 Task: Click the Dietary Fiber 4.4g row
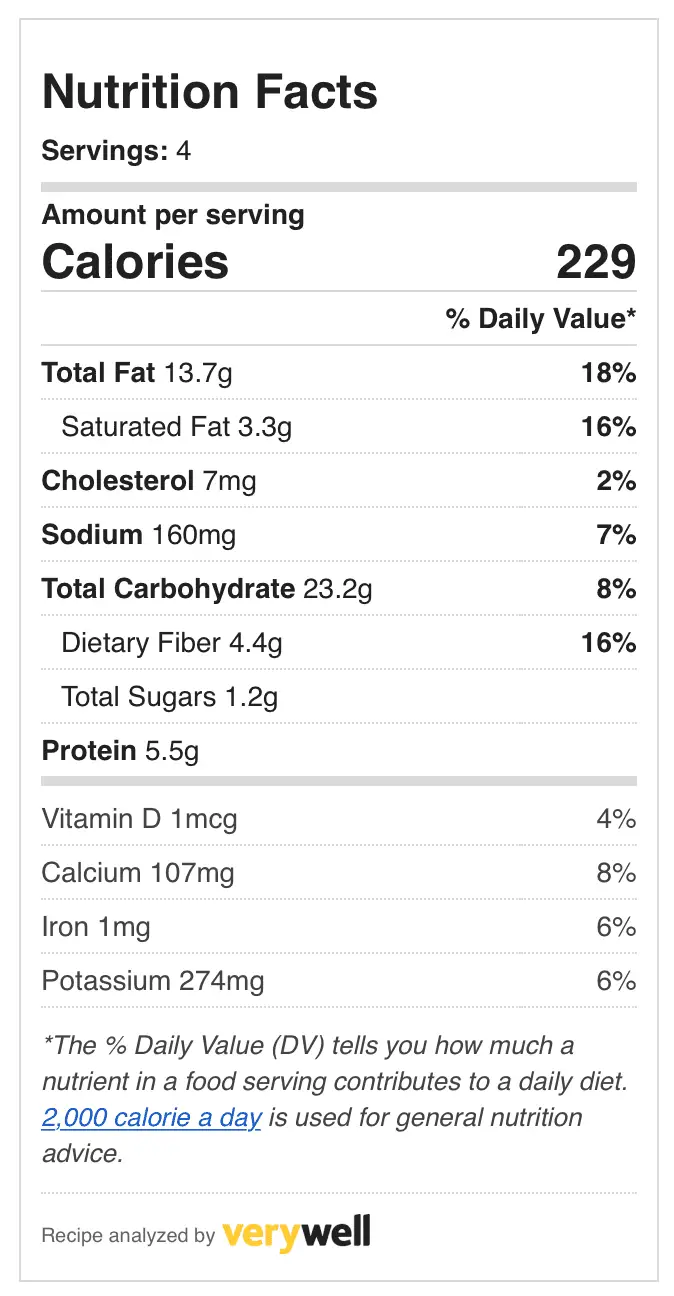(339, 643)
